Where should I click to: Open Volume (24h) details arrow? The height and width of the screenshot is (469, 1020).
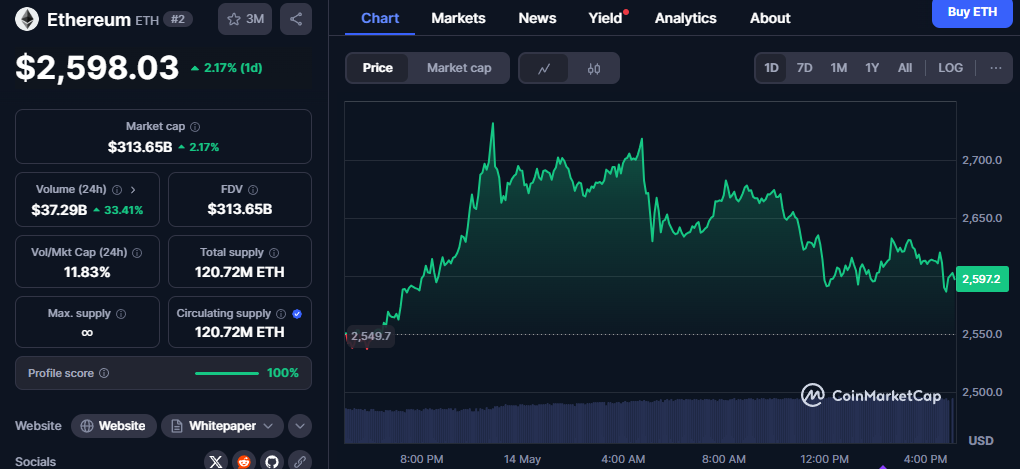(133, 190)
